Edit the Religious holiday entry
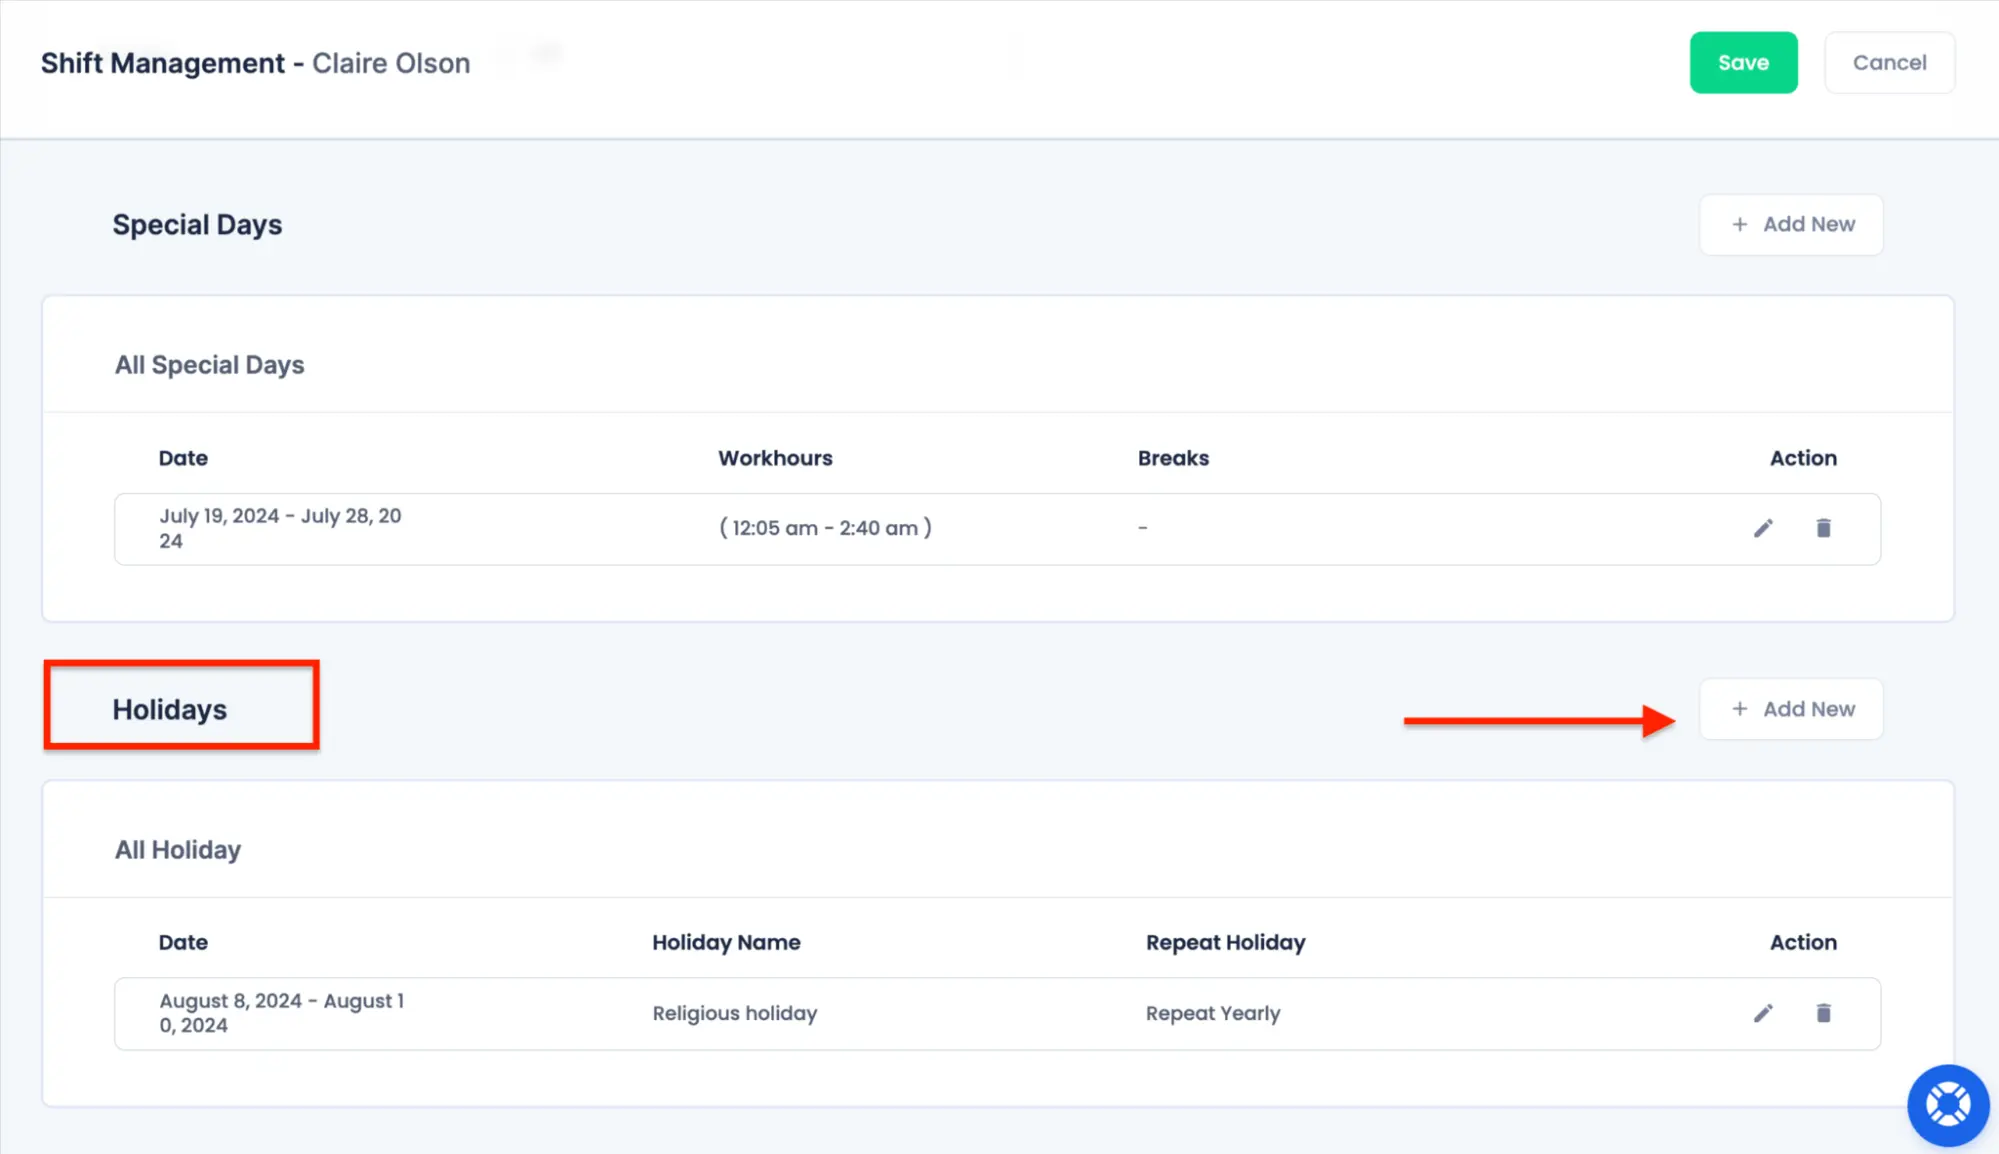 pos(1763,1013)
